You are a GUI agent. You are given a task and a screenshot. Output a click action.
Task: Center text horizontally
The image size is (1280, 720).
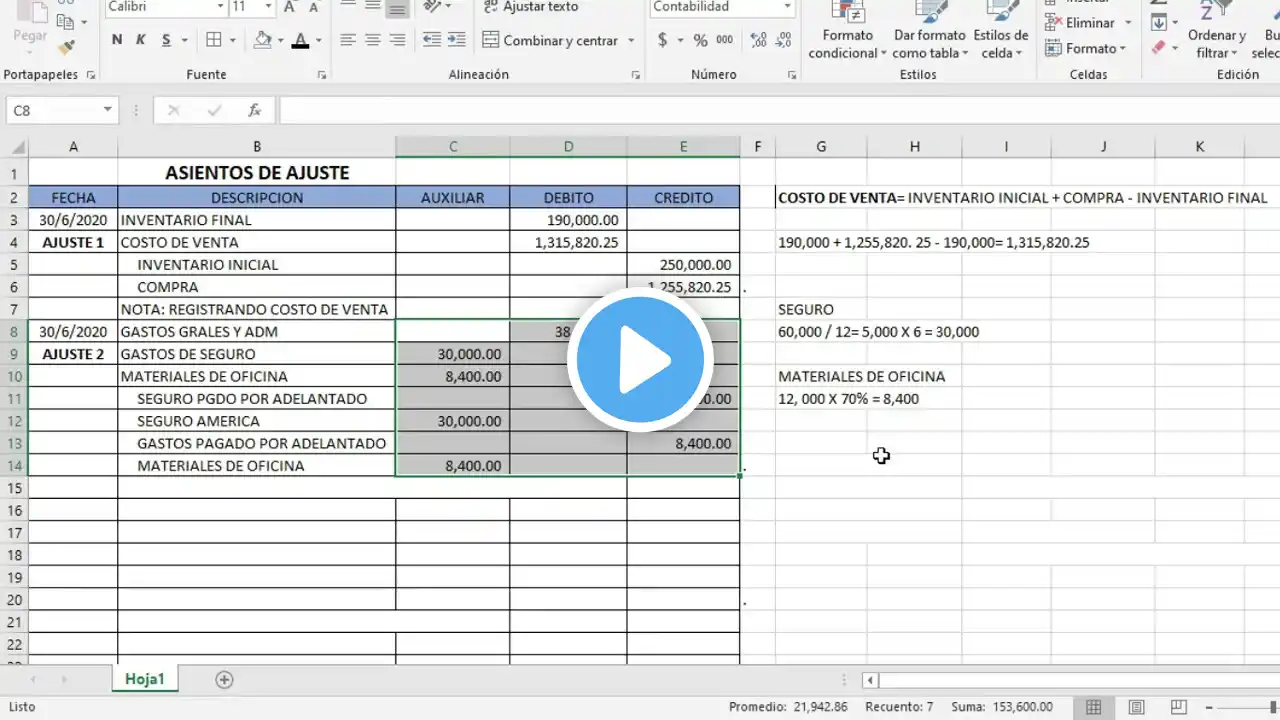pyautogui.click(x=373, y=40)
